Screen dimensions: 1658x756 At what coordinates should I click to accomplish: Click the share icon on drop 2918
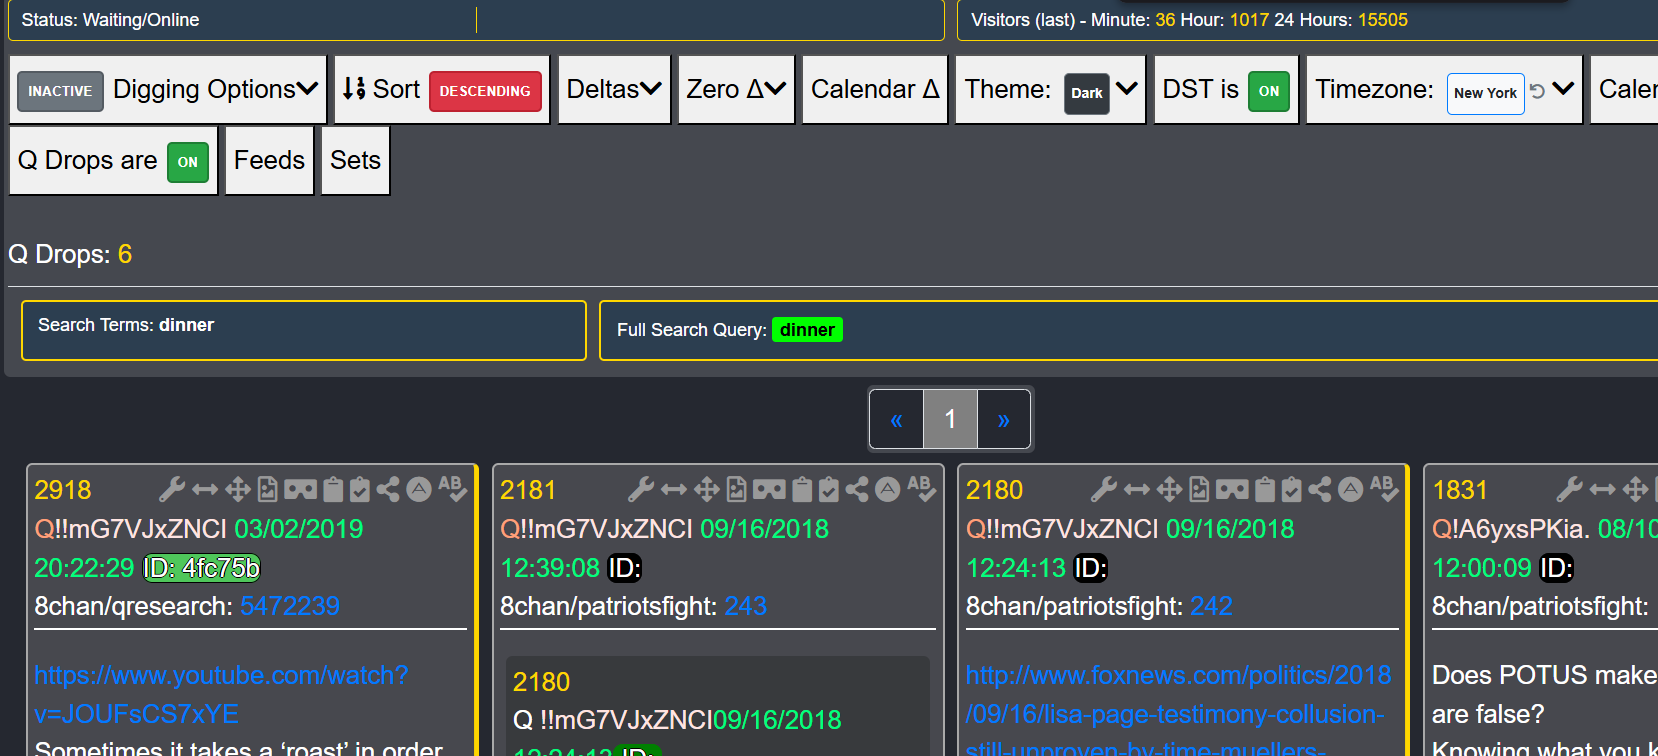(x=388, y=489)
